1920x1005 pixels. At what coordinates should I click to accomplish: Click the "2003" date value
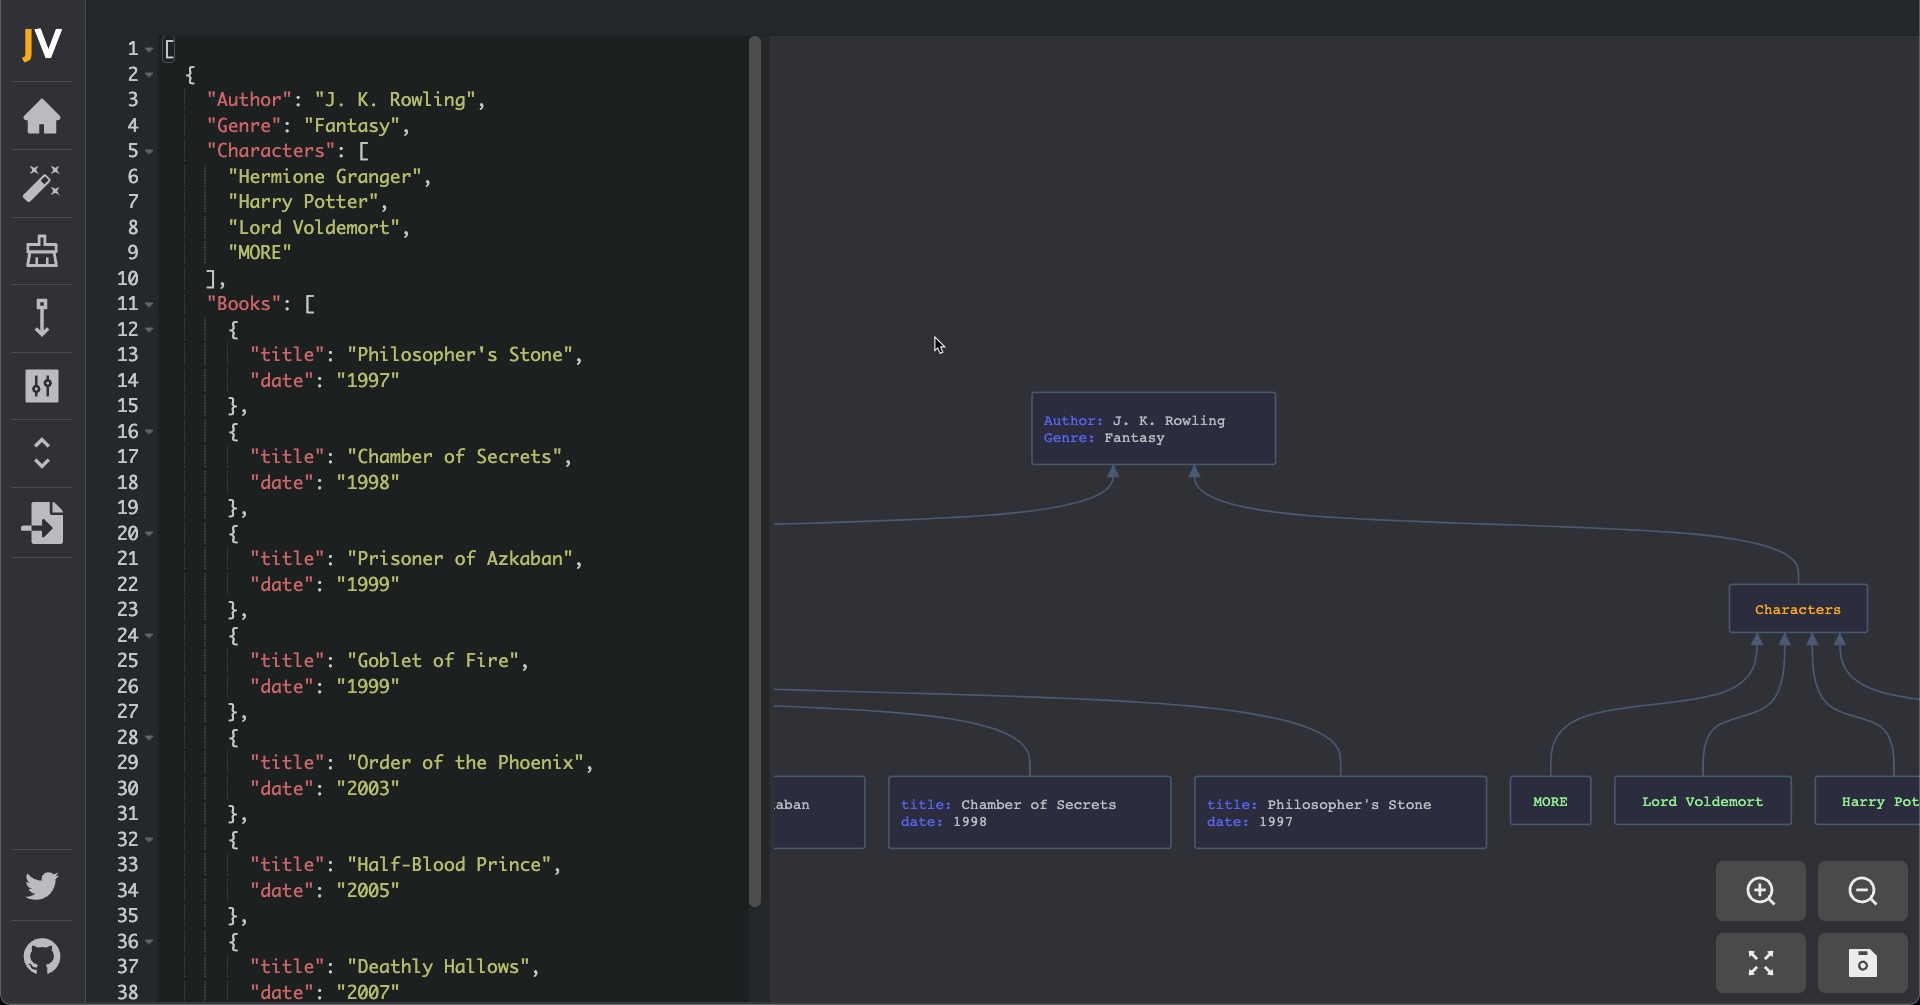(x=368, y=789)
